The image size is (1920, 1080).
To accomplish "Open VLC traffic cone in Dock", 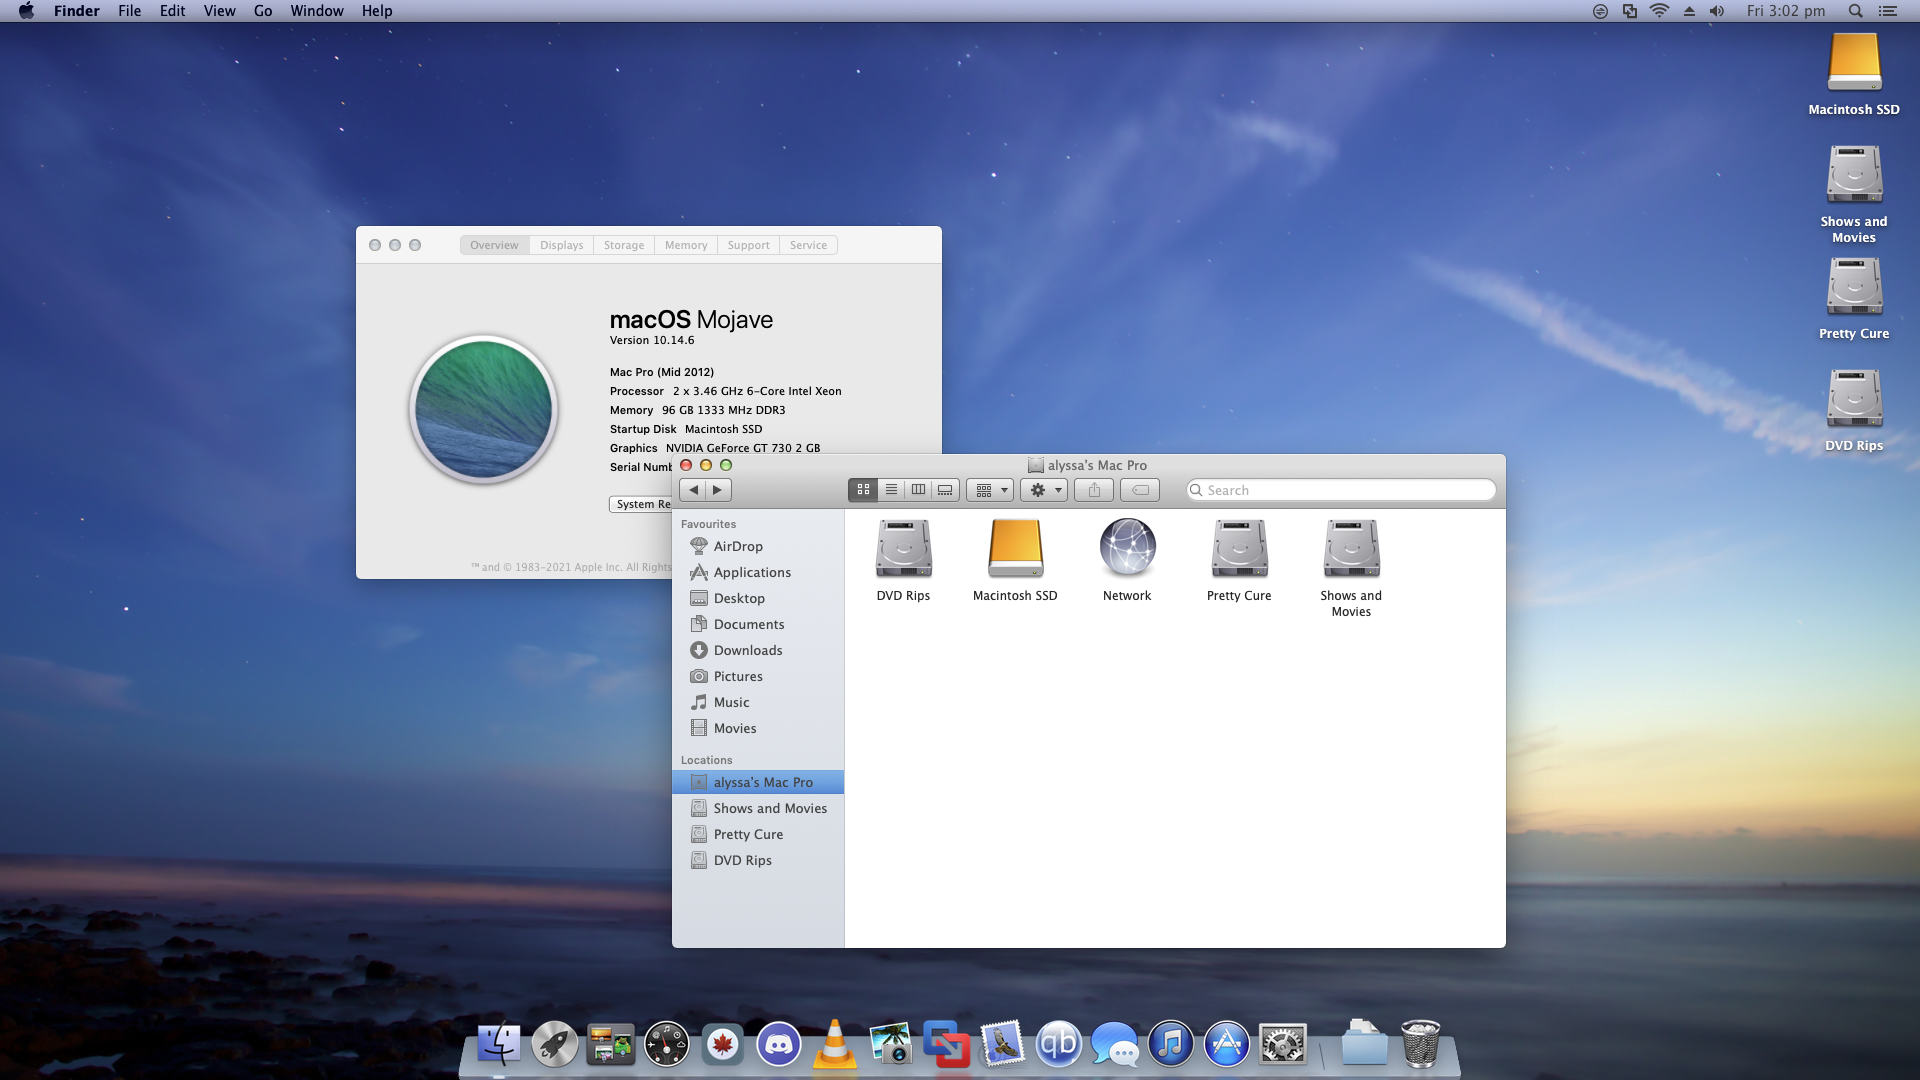I will [x=834, y=1045].
